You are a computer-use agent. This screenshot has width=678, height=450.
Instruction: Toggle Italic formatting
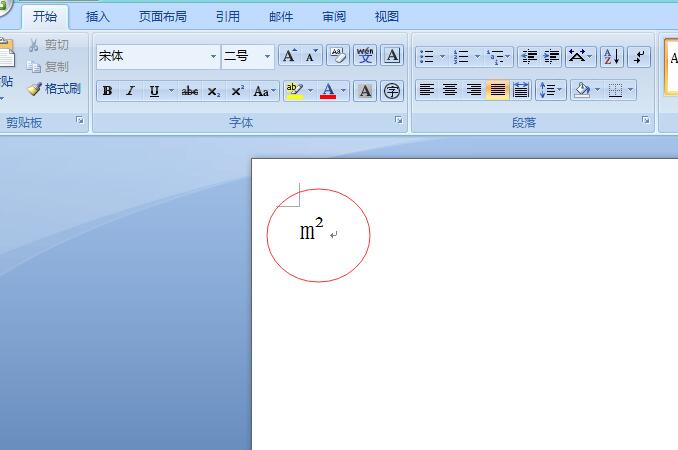coord(130,91)
